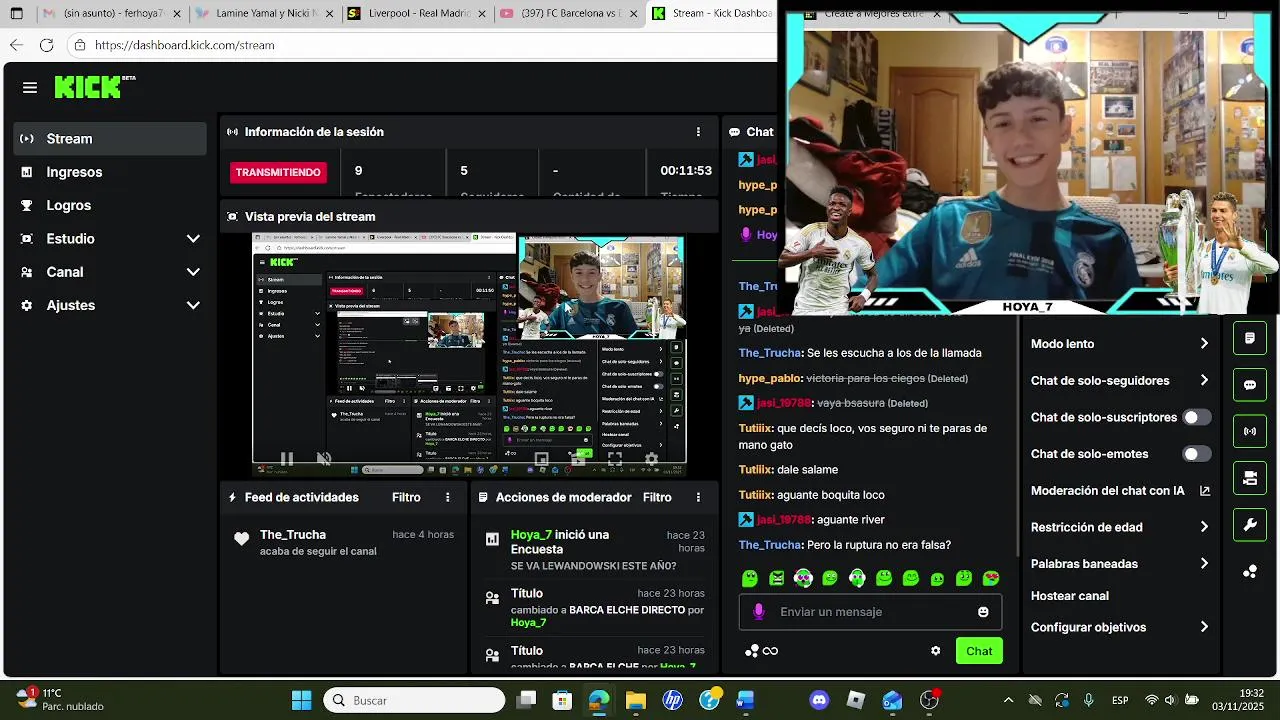Open Información de la sesión options menu

[x=698, y=132]
